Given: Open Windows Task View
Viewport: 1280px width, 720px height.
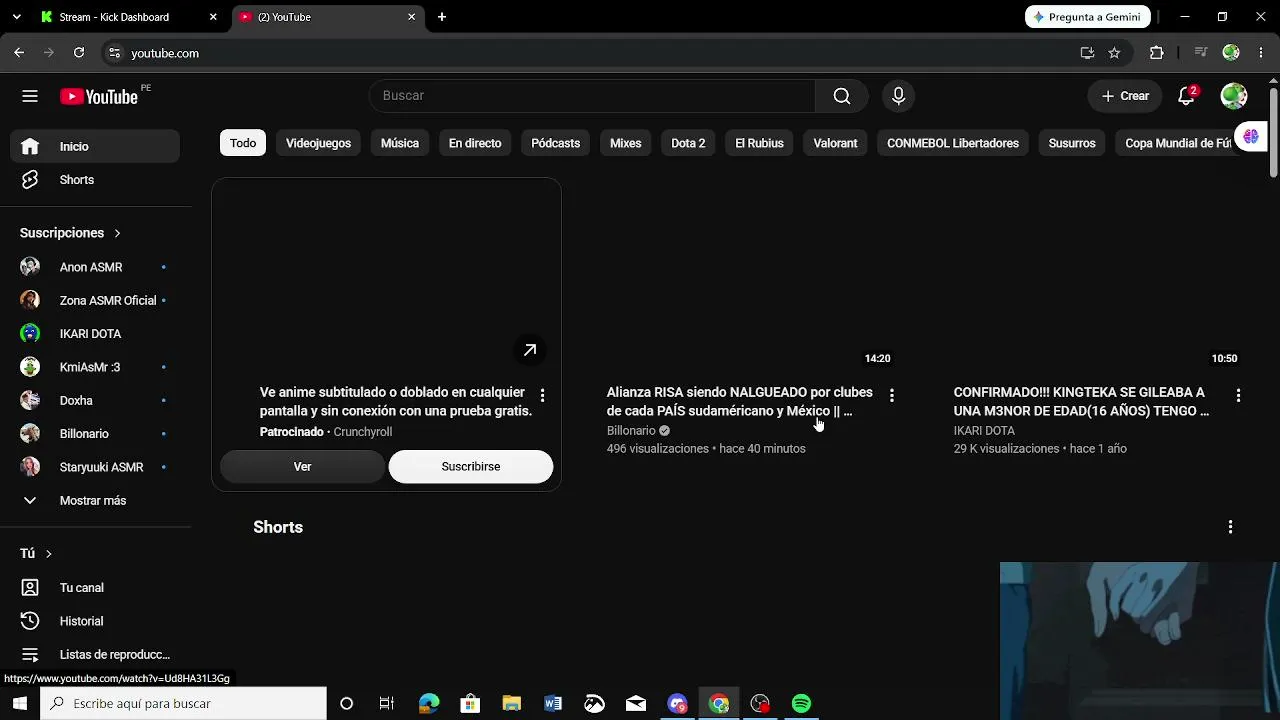Looking at the screenshot, I should [x=387, y=704].
